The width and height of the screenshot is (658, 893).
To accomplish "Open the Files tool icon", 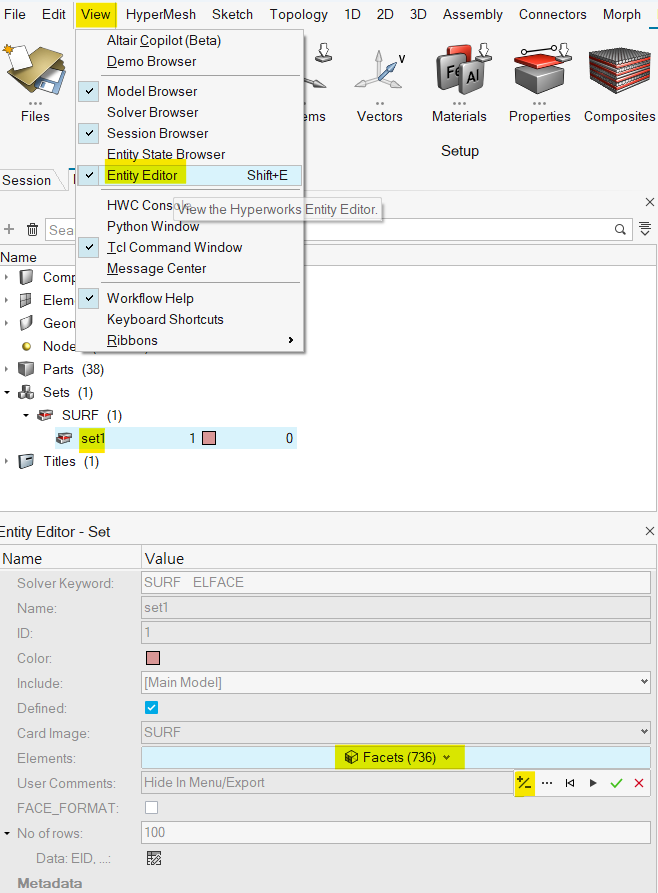I will (35, 69).
